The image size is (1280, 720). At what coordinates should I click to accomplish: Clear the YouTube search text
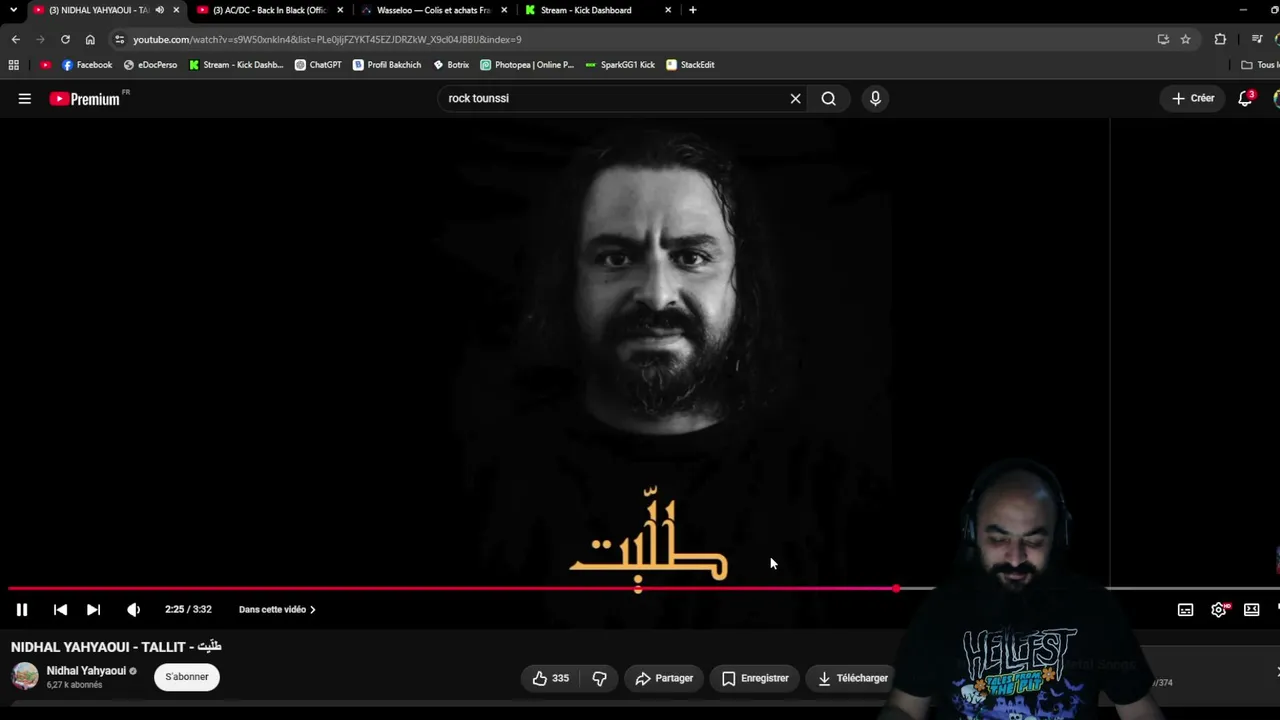(x=796, y=98)
